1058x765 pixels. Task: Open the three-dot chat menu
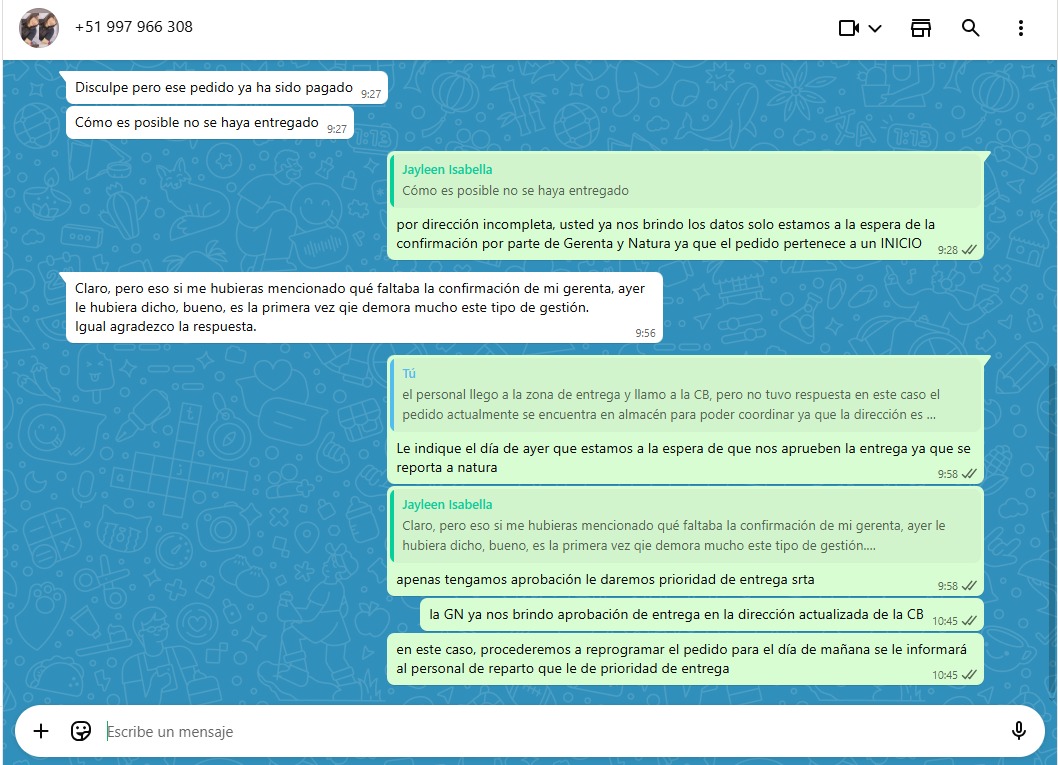tap(1020, 28)
